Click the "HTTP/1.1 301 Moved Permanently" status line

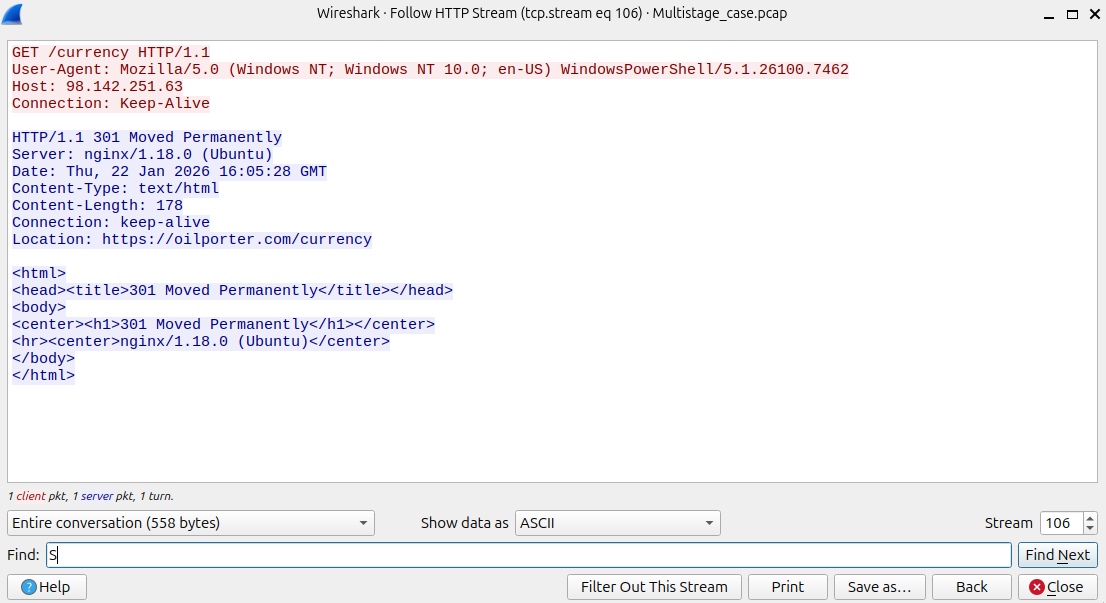tap(147, 138)
